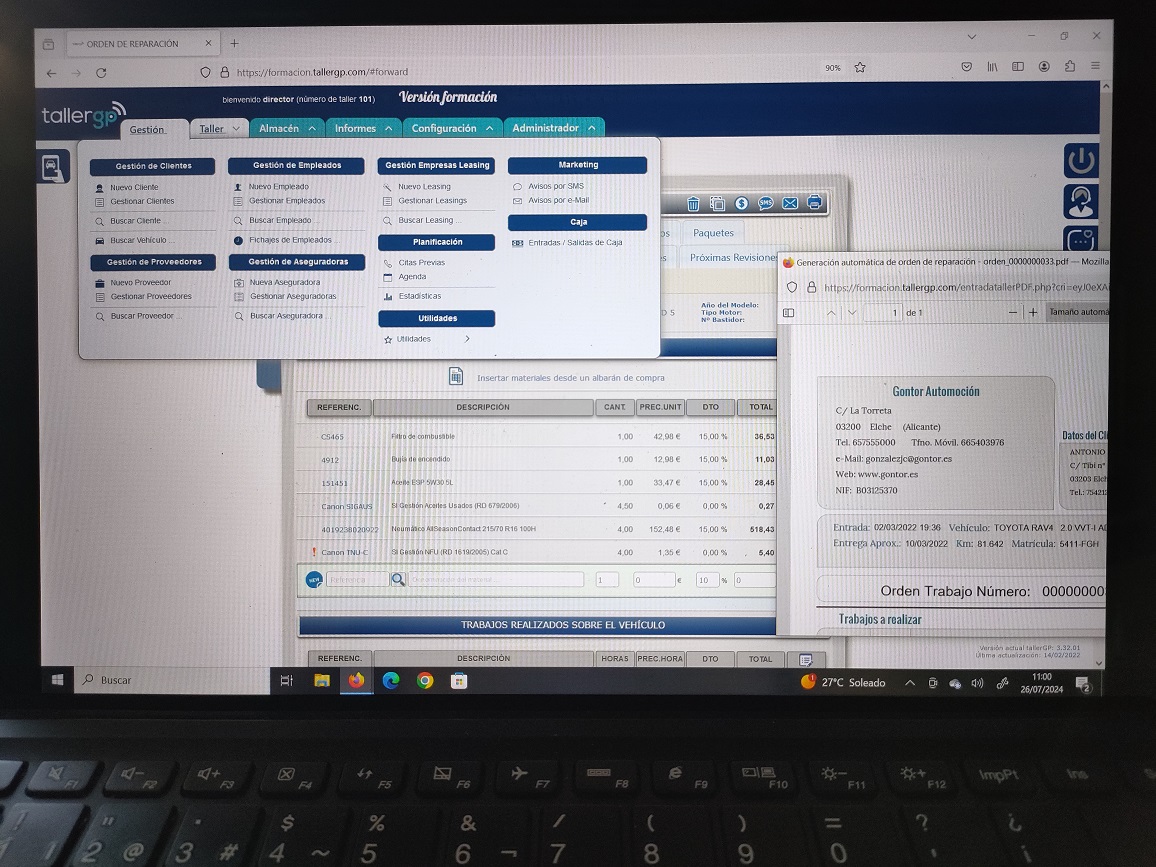The image size is (1156, 867).
Task: Click Citas Previas menu entry
Action: click(x=422, y=262)
